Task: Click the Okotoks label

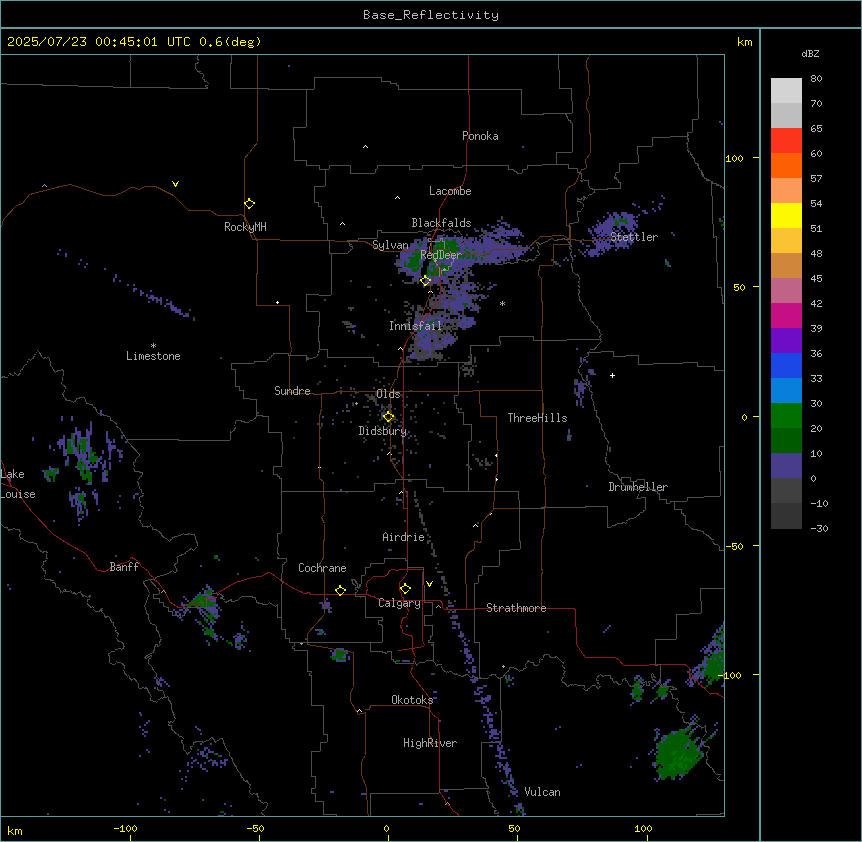Action: point(412,700)
